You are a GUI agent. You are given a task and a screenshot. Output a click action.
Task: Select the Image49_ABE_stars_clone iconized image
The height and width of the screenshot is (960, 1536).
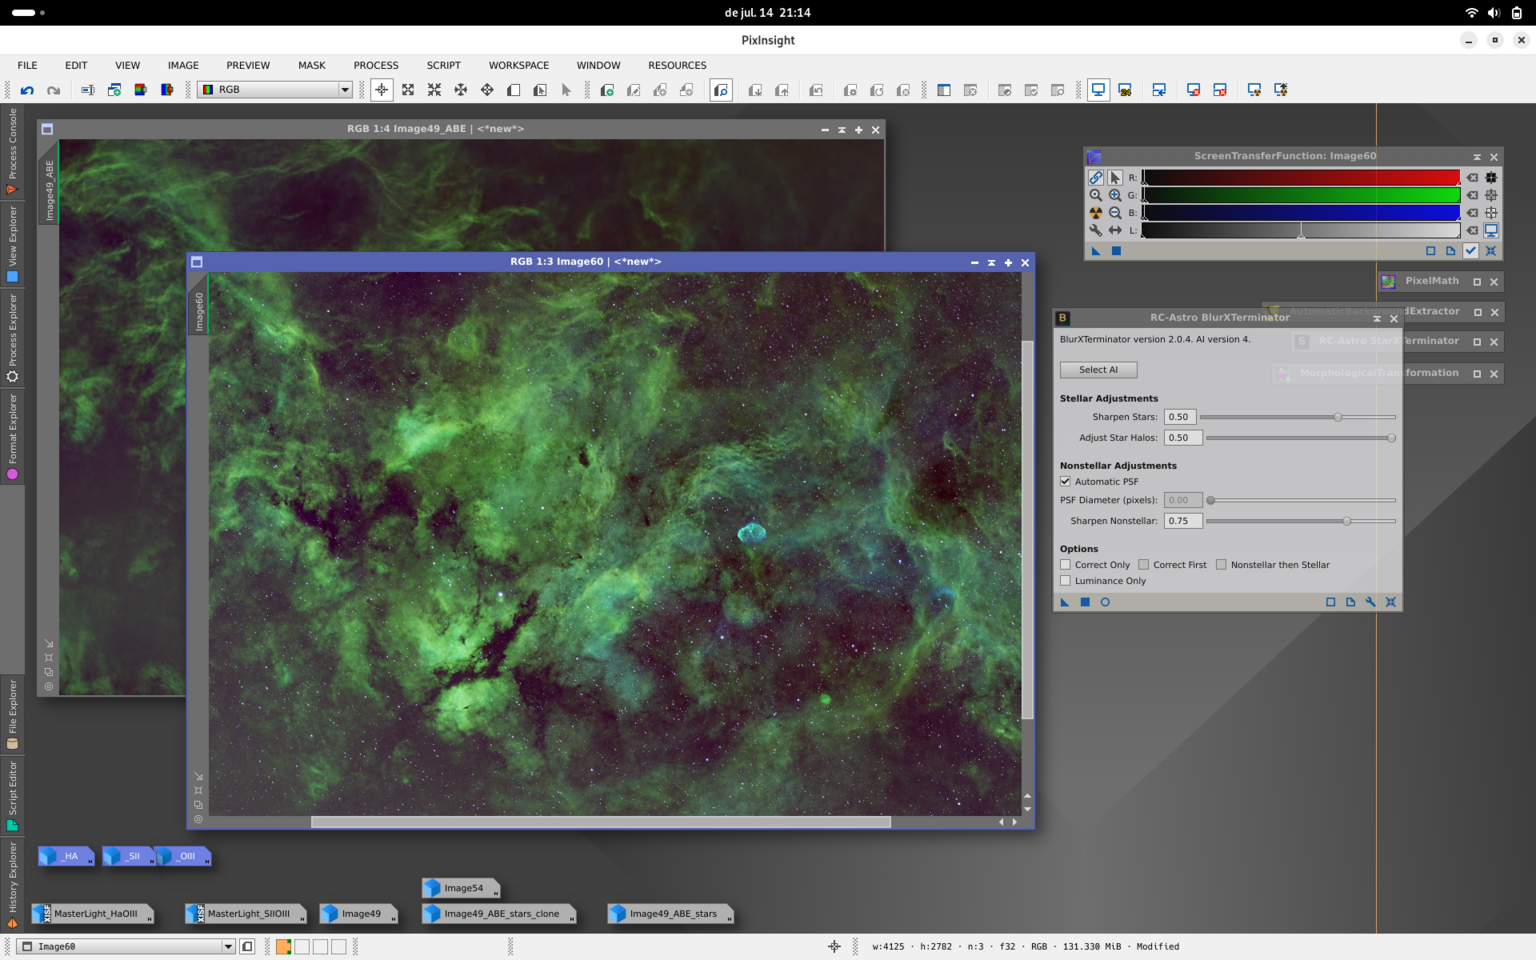click(500, 914)
